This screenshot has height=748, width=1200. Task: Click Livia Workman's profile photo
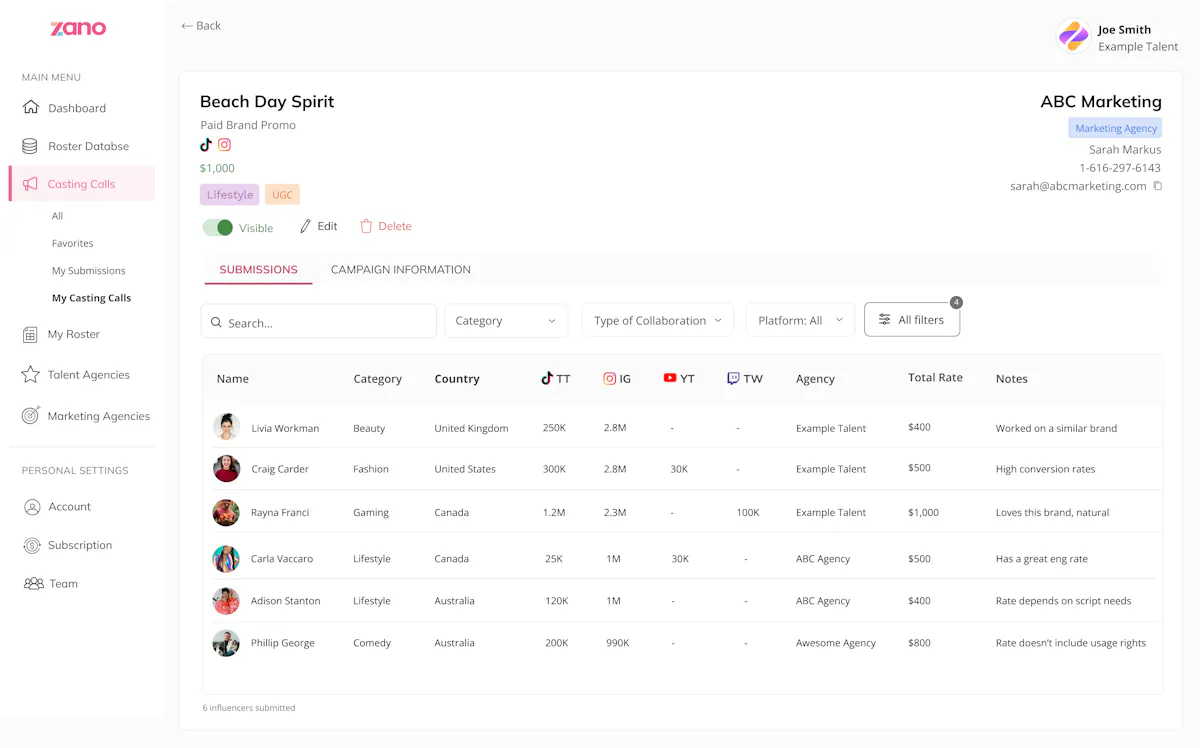[x=227, y=427]
